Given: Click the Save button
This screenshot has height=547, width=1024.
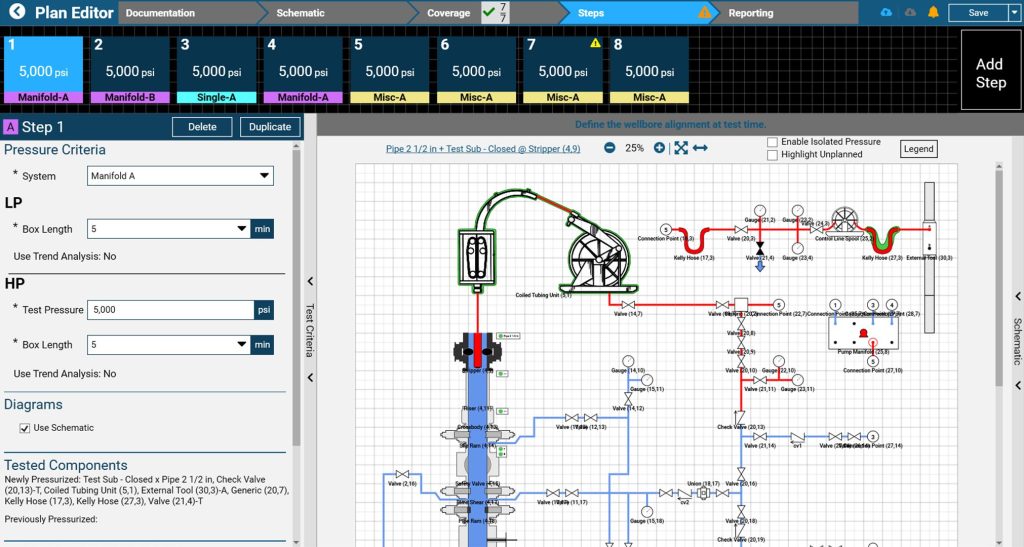Looking at the screenshot, I should click(x=978, y=12).
